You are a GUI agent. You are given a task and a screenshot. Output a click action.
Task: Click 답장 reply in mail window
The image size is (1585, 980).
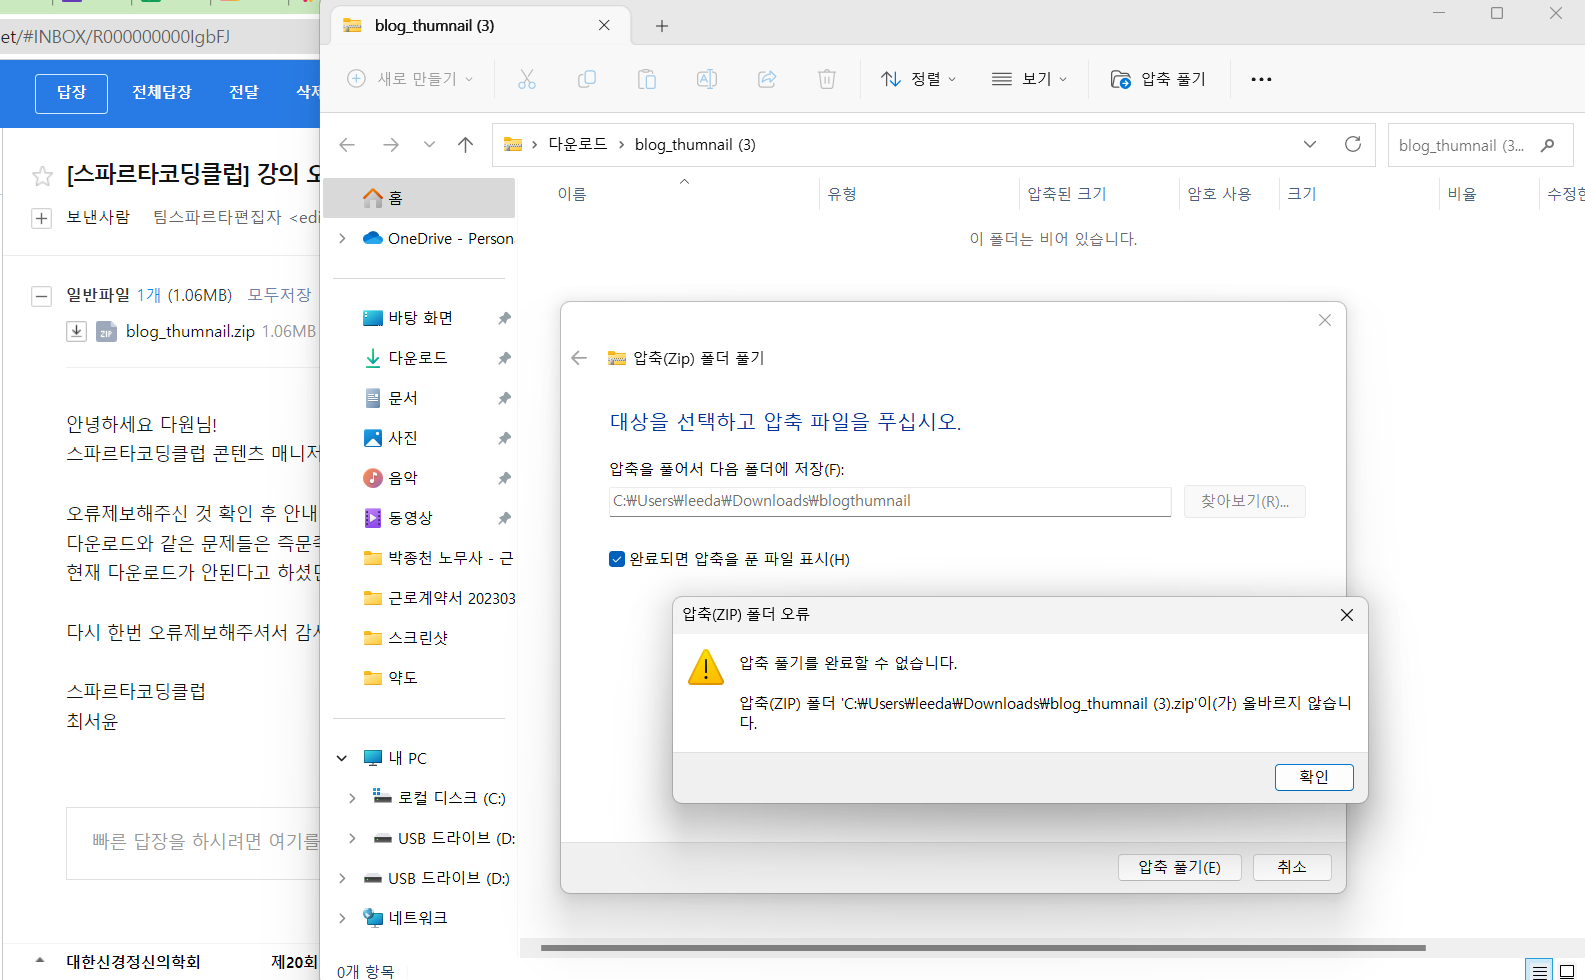pyautogui.click(x=71, y=93)
